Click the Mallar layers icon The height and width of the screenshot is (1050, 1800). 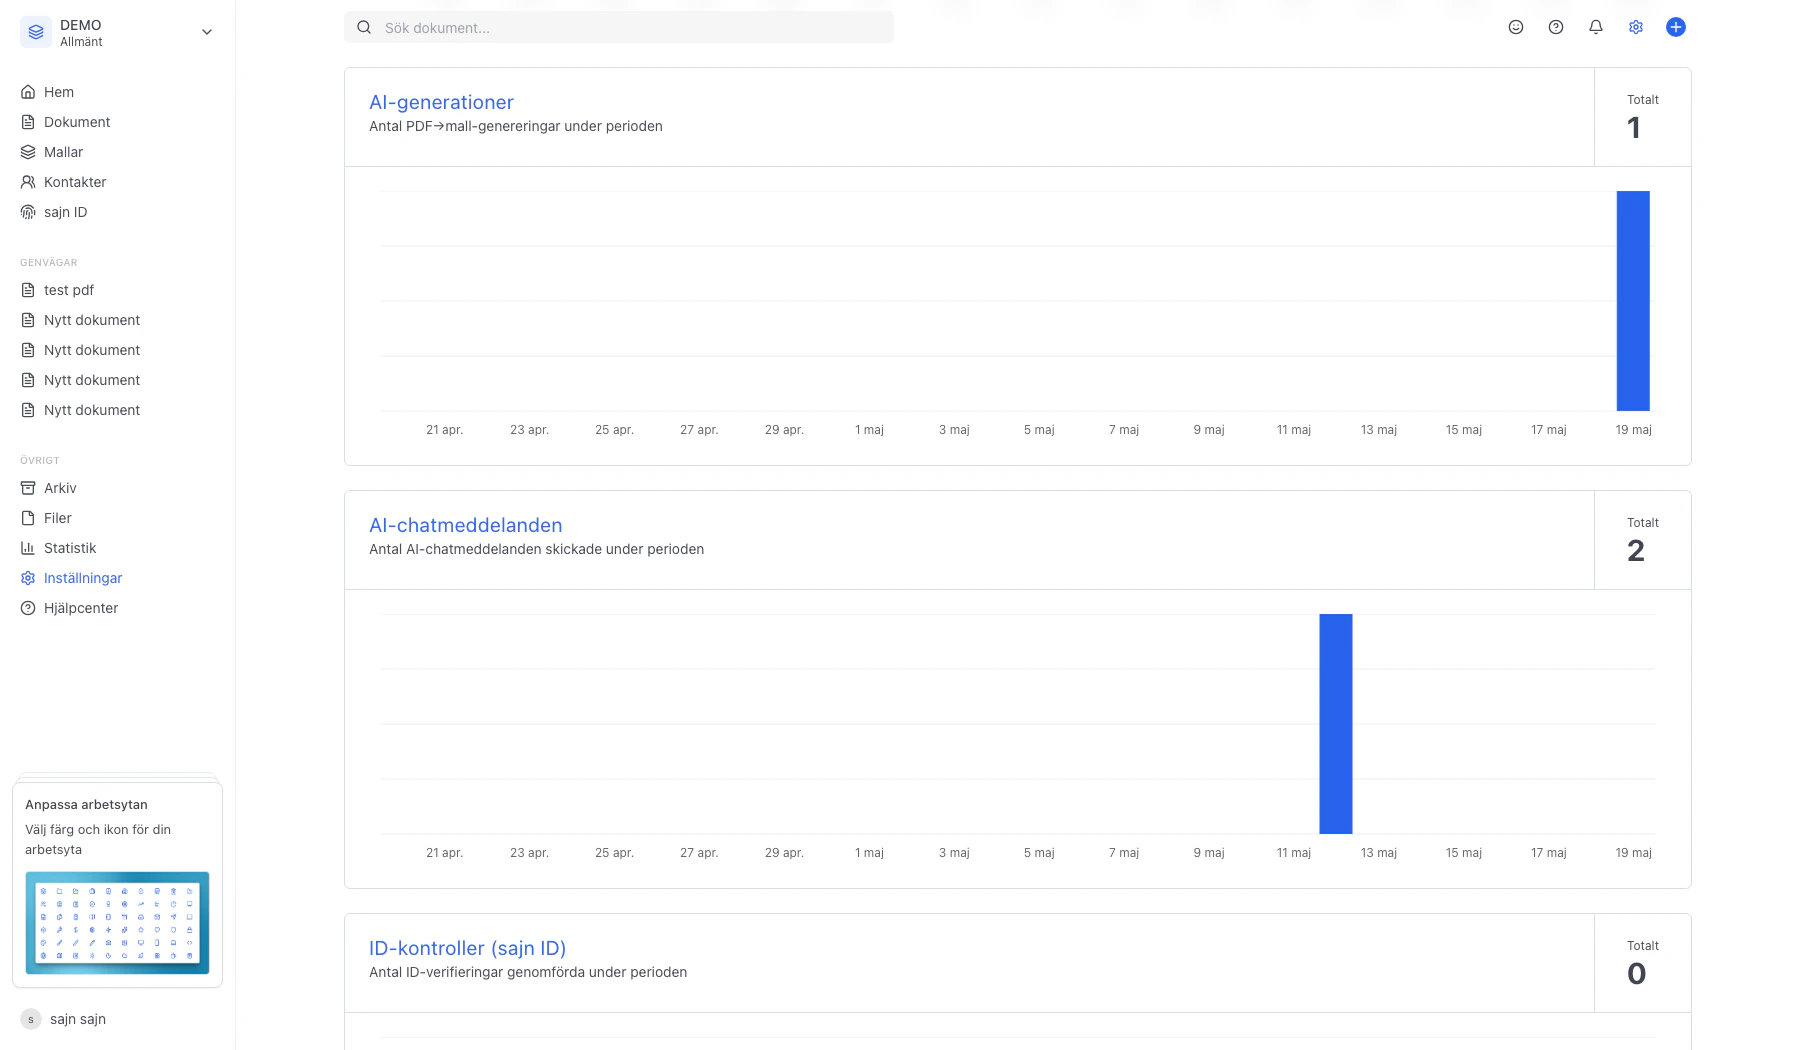click(x=28, y=152)
